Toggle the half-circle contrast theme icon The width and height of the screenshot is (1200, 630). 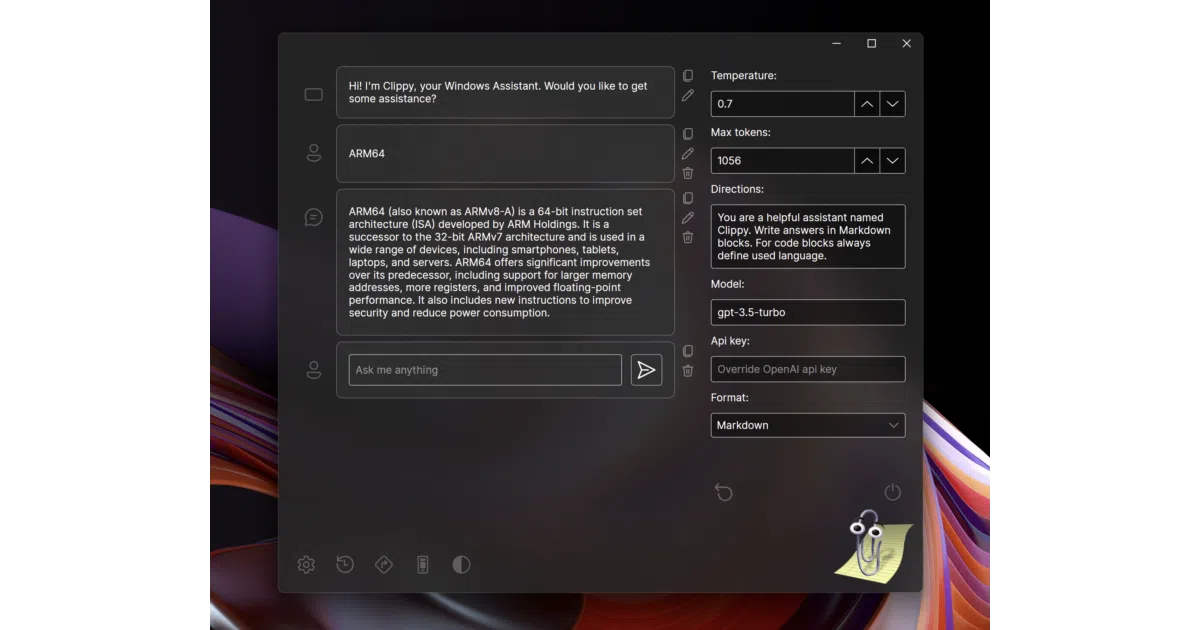(461, 565)
